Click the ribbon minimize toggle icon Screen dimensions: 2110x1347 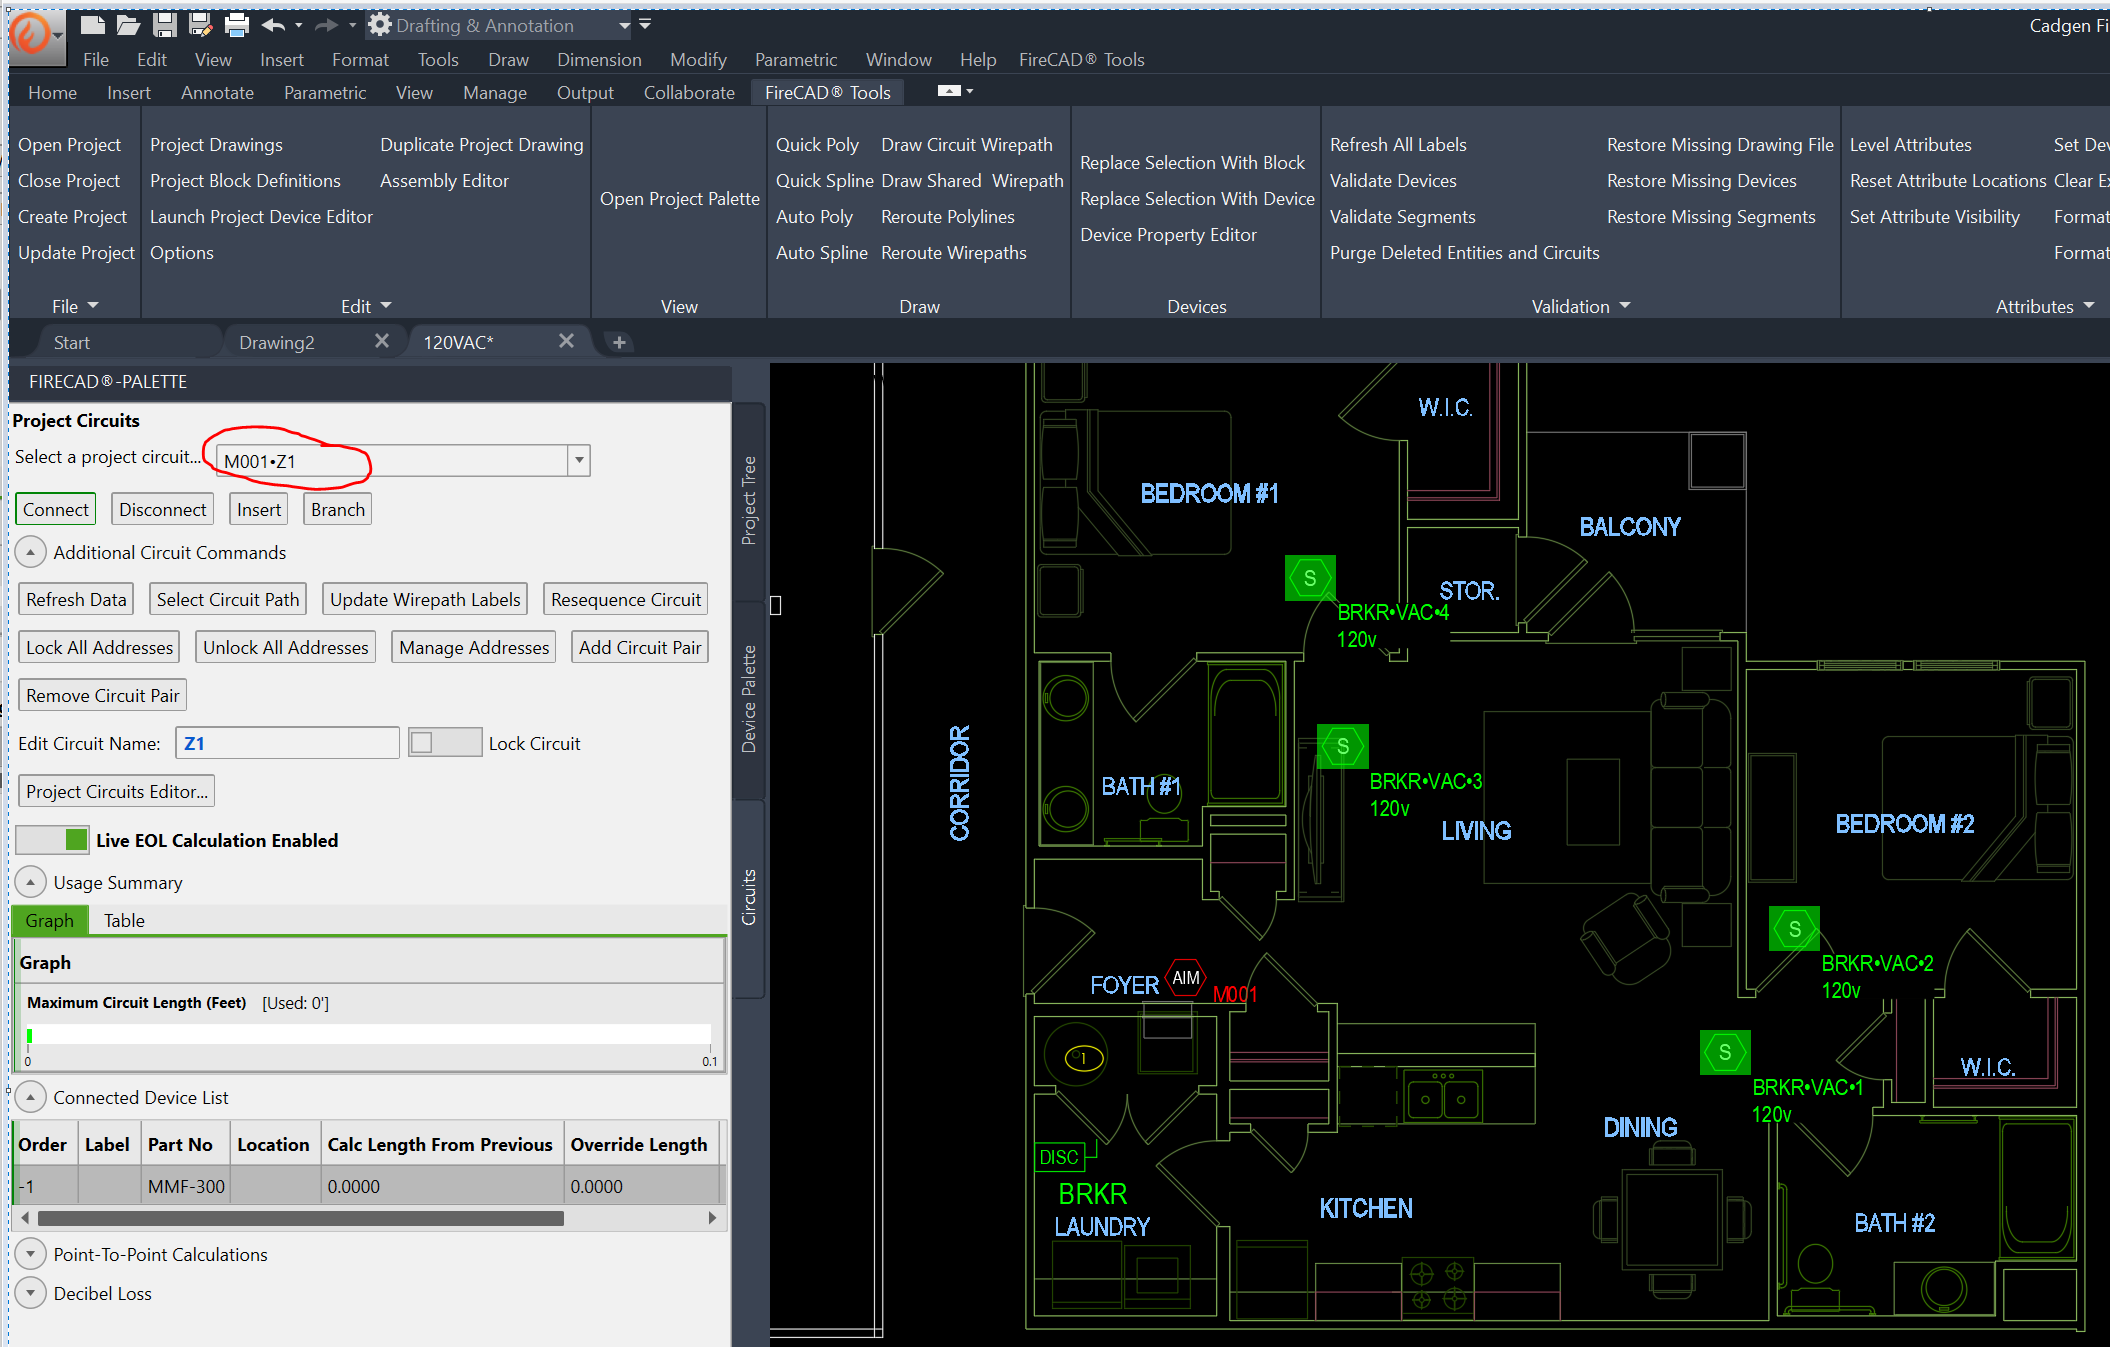949,91
